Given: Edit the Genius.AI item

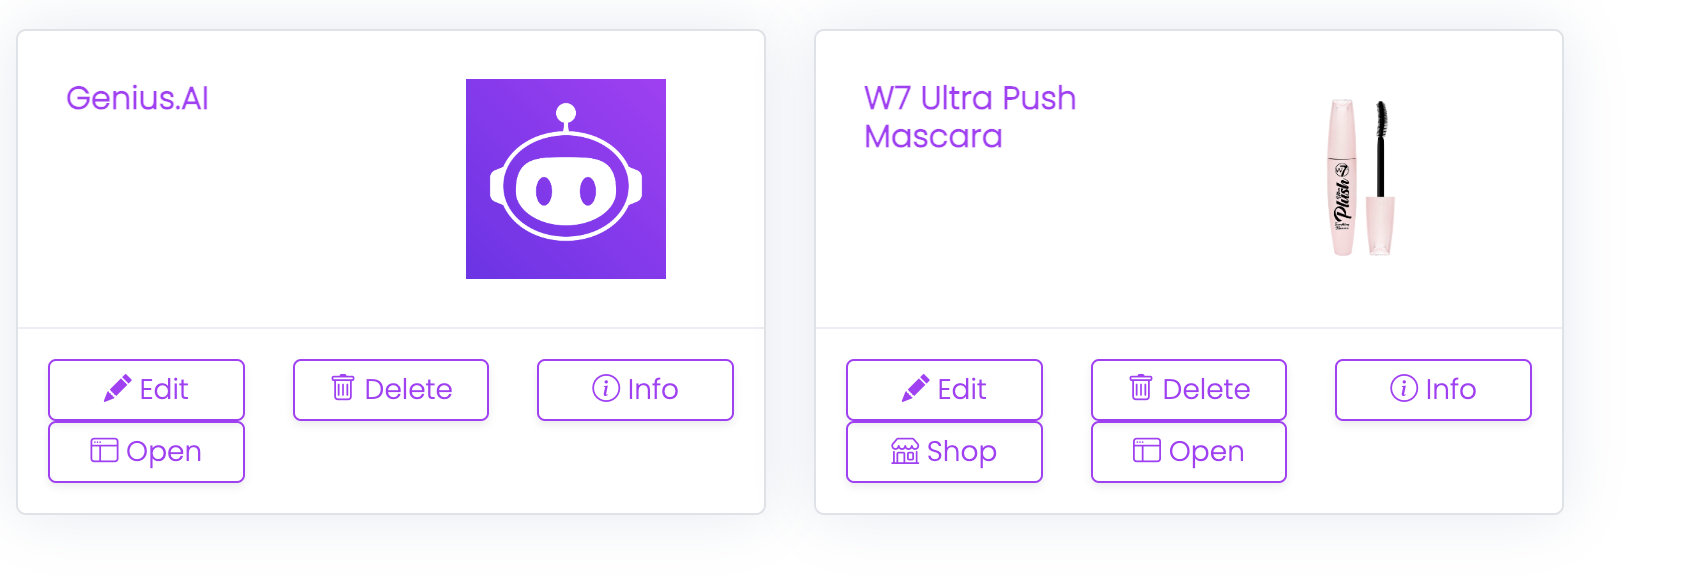Looking at the screenshot, I should pos(146,390).
